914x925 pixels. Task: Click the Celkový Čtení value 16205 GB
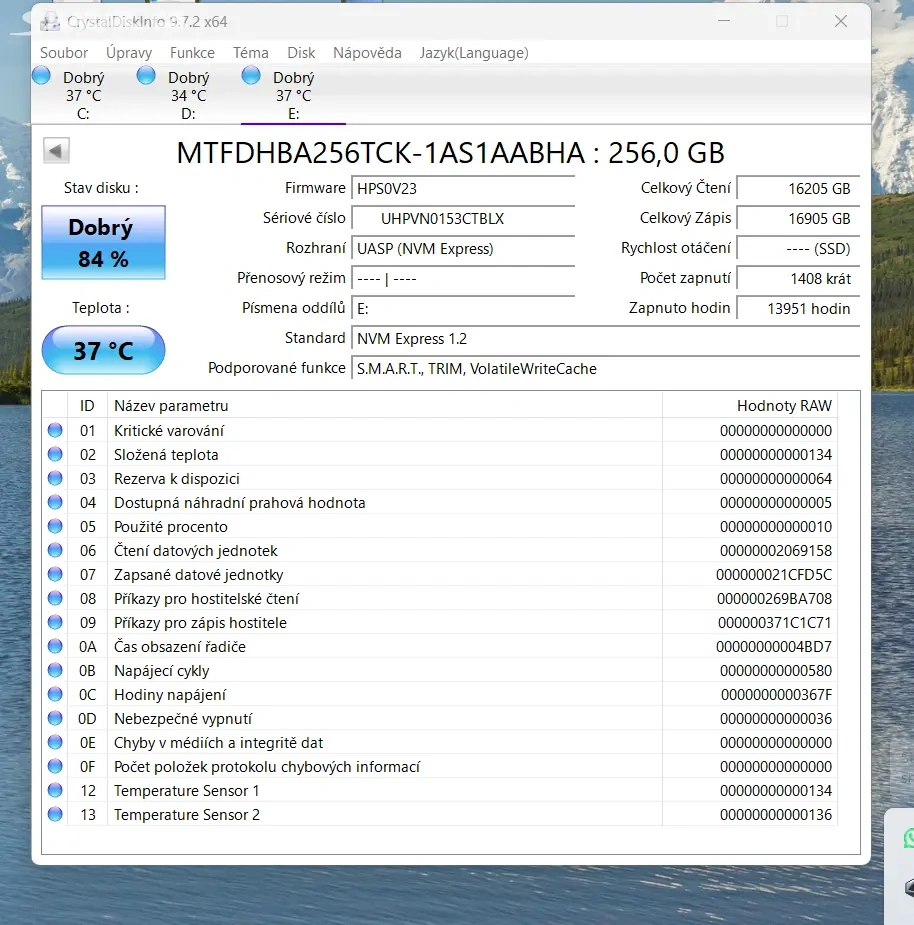(798, 189)
